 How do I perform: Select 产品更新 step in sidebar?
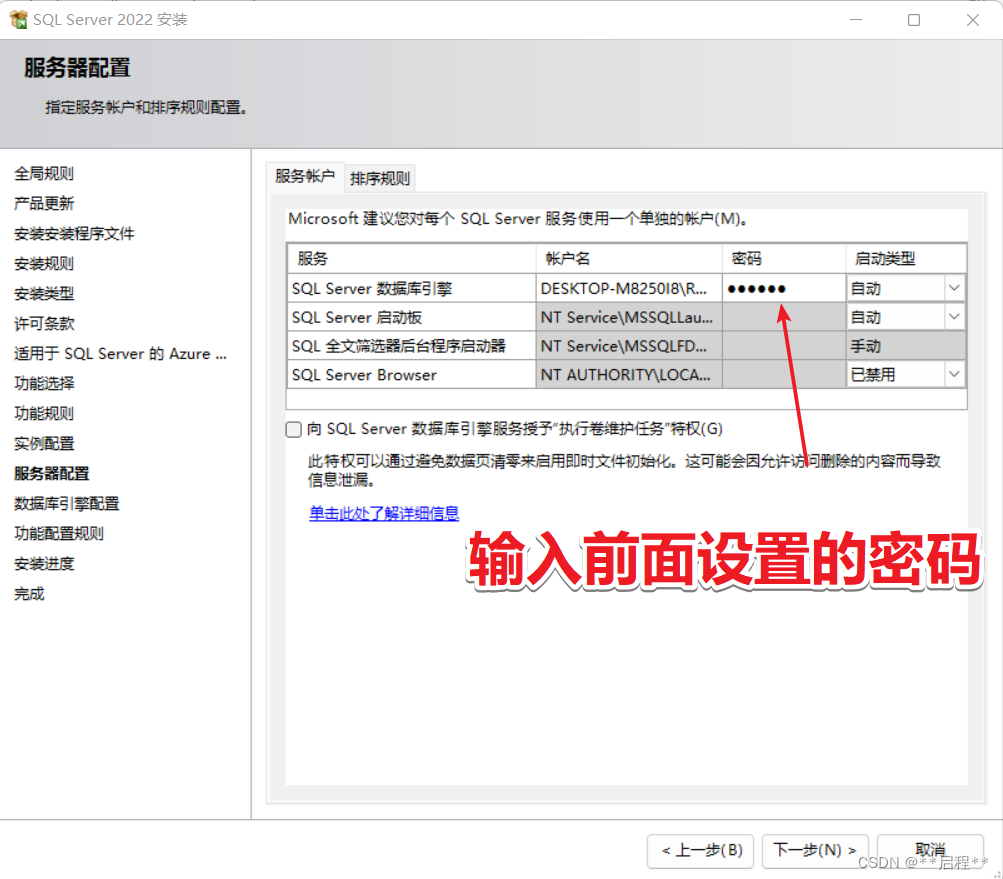[44, 203]
